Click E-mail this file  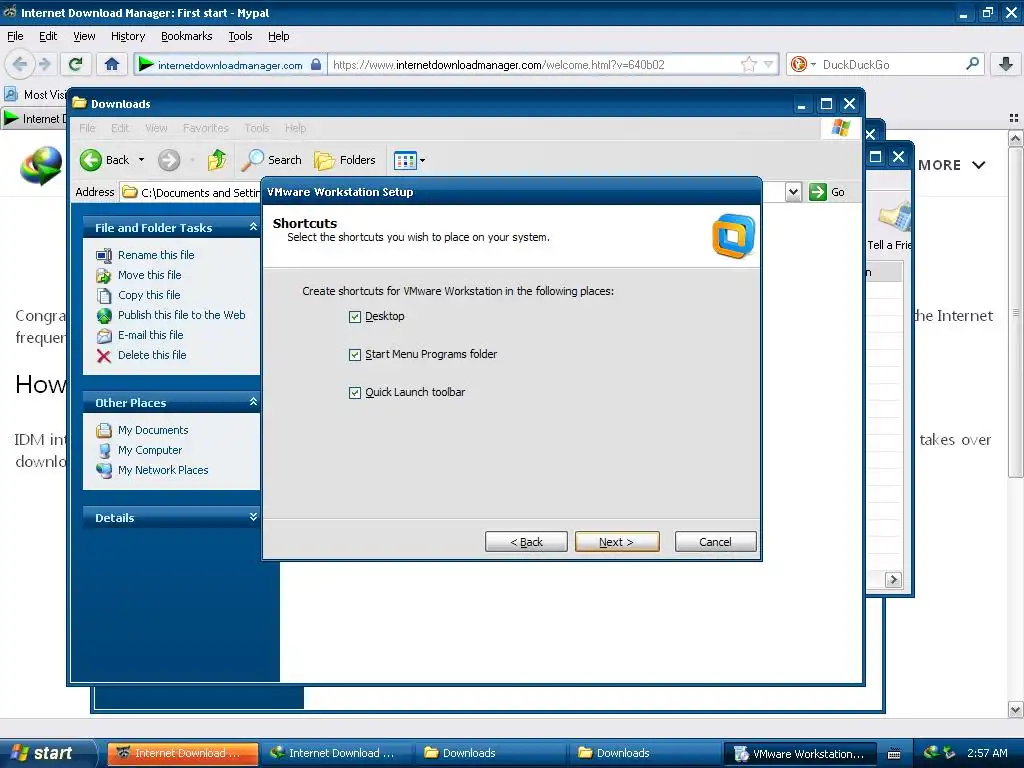pos(150,335)
